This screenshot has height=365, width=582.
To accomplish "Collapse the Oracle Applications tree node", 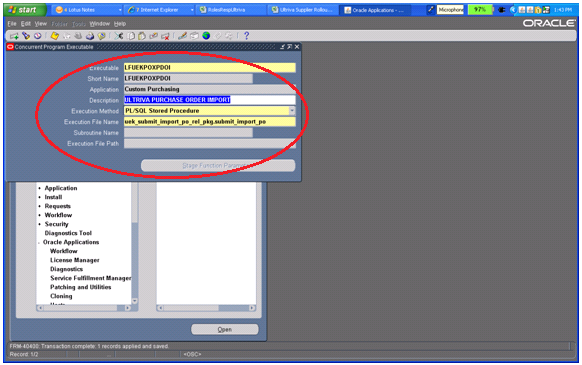I will coord(39,242).
